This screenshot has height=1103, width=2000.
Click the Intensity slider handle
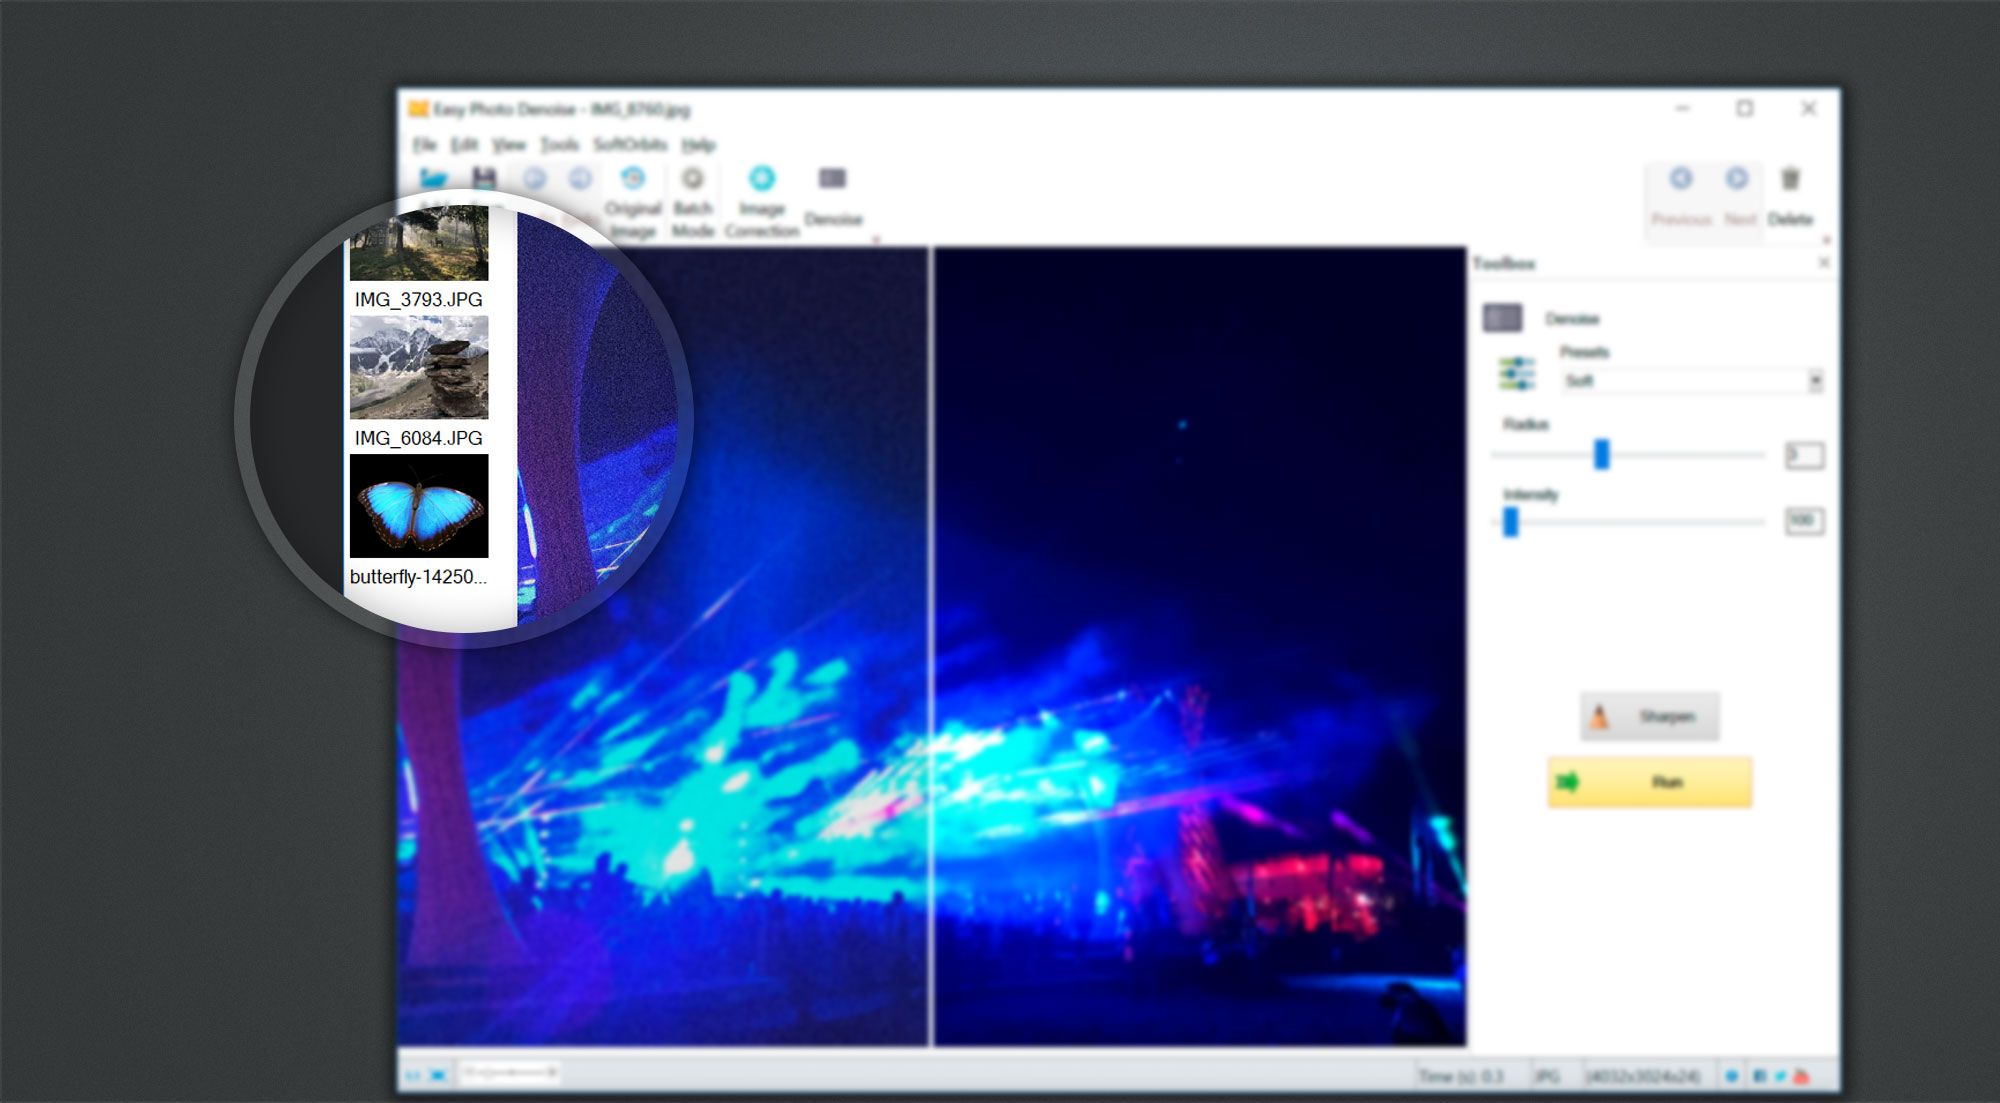tap(1511, 521)
